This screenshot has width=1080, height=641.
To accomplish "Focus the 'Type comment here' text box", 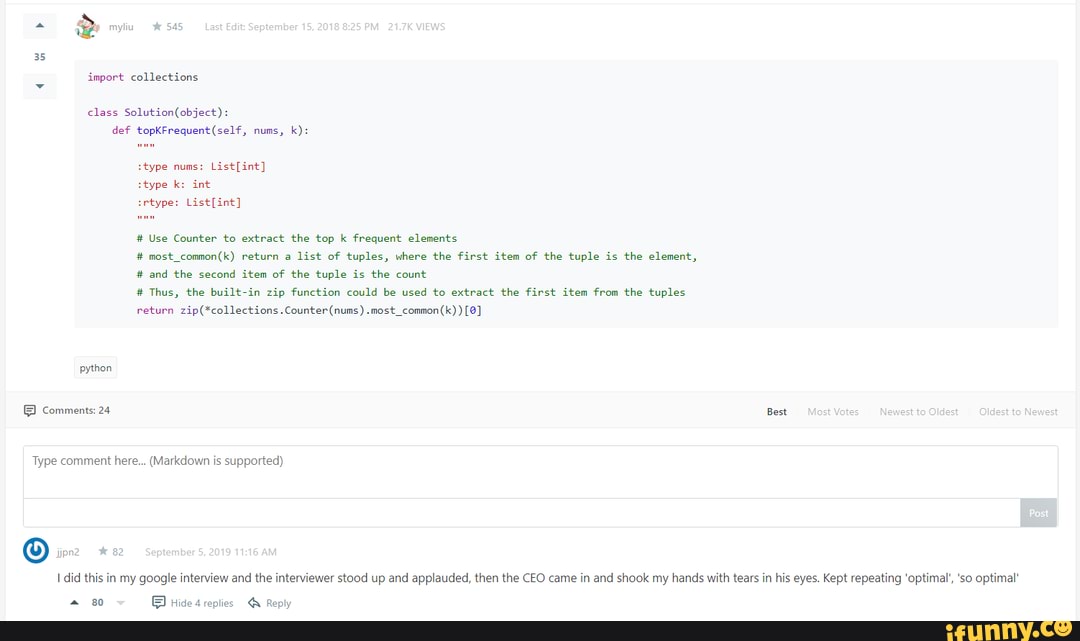I will coord(540,471).
